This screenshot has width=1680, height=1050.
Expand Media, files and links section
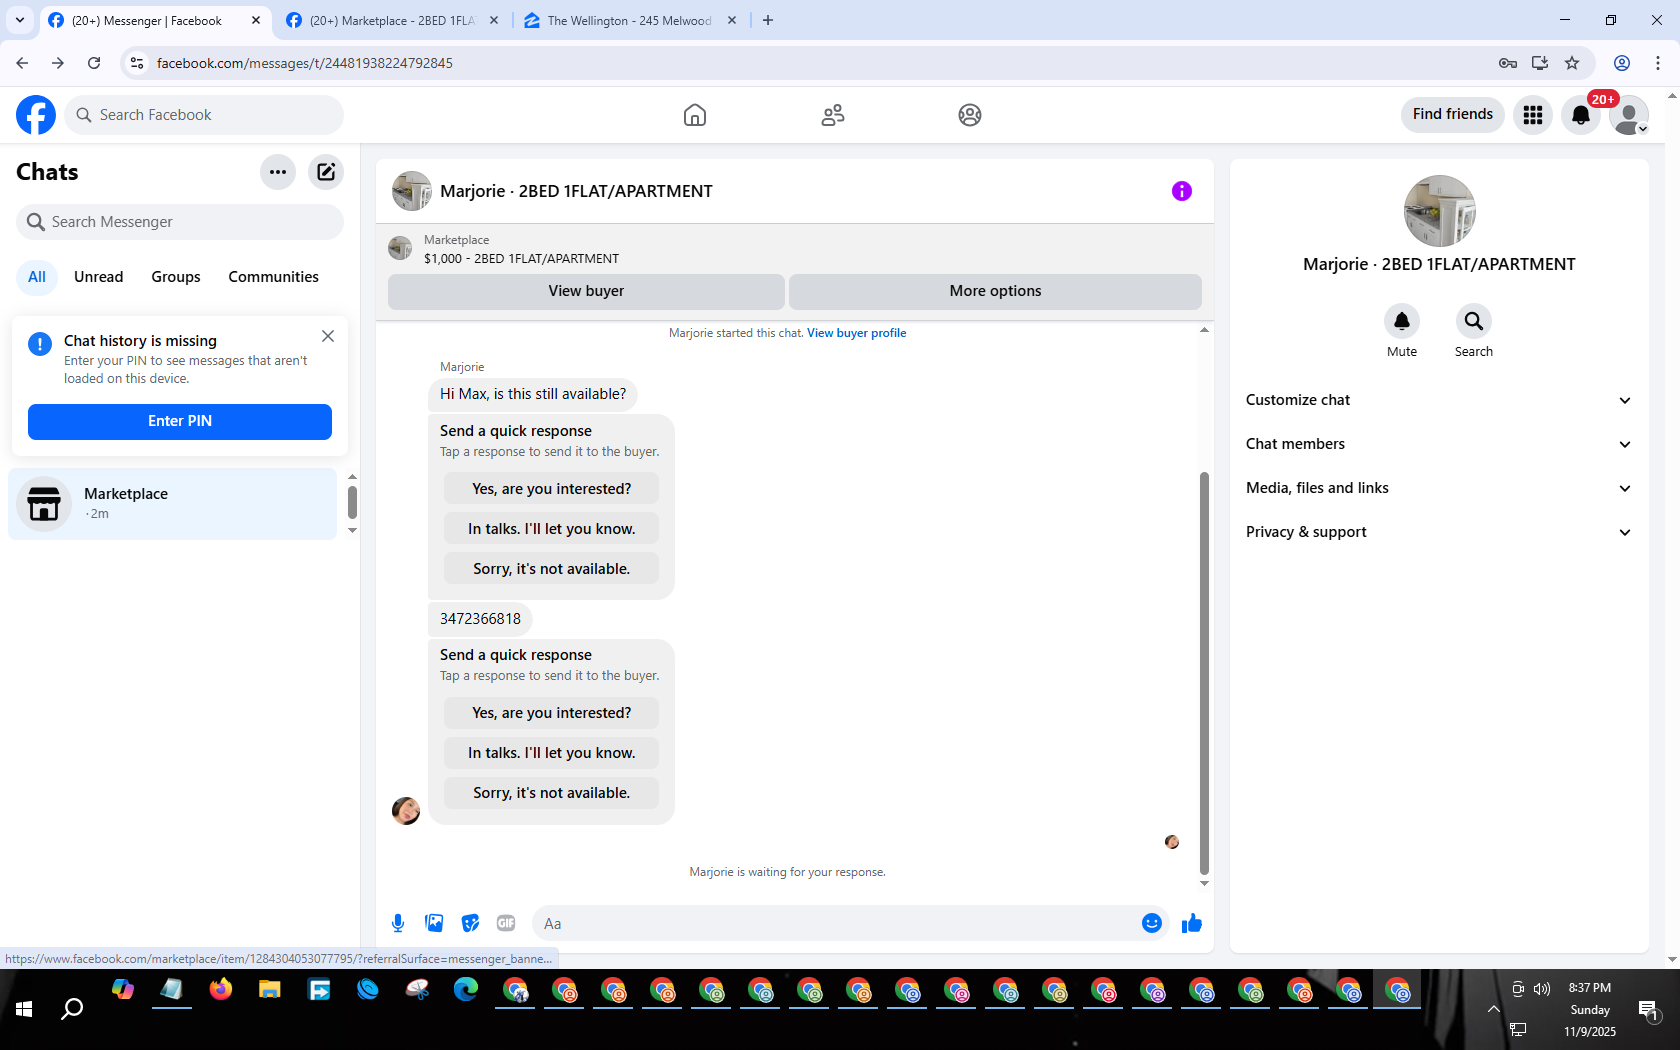[x=1439, y=488]
